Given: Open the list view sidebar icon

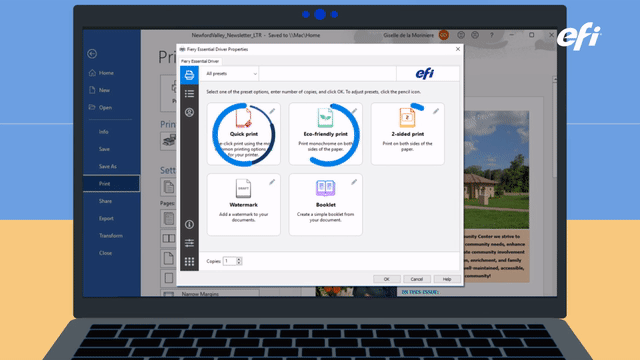Looking at the screenshot, I should point(189,94).
